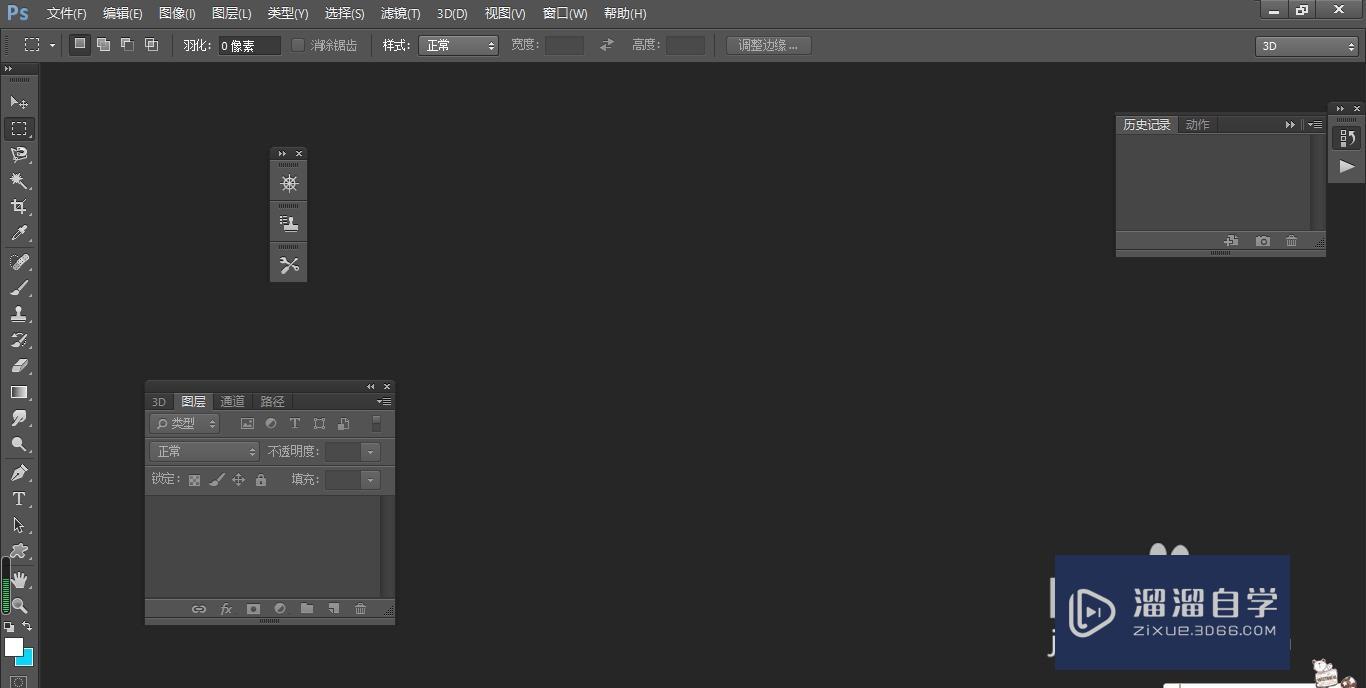Choose Subtract from Selection mode

coord(127,45)
